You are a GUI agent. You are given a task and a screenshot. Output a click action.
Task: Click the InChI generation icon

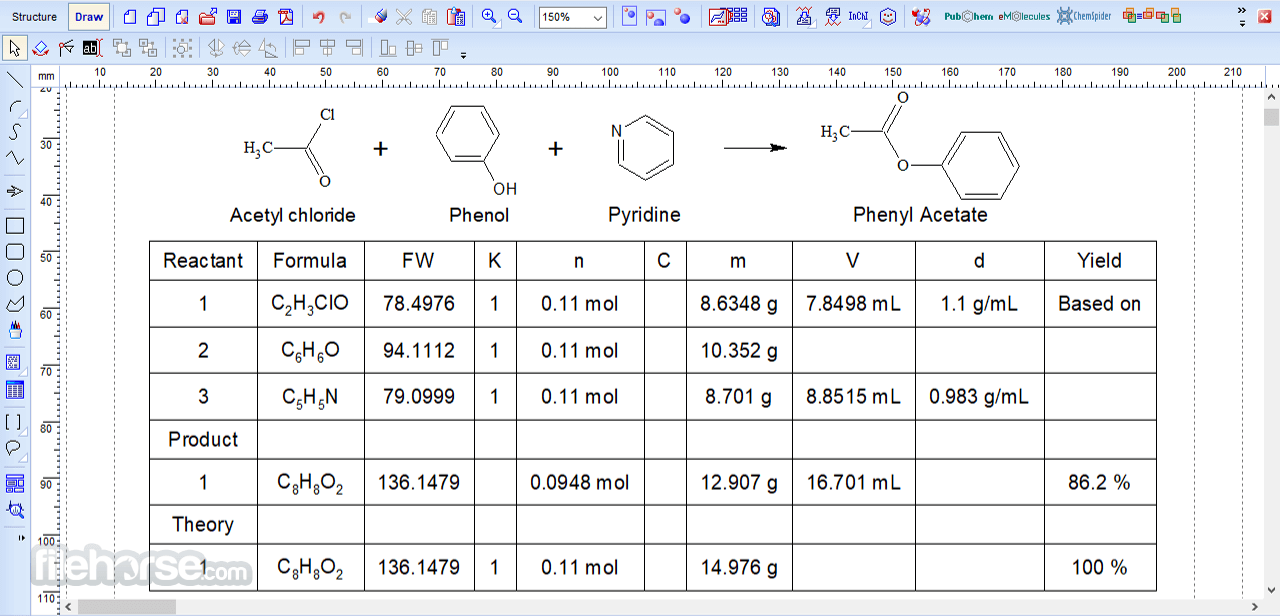pos(859,17)
